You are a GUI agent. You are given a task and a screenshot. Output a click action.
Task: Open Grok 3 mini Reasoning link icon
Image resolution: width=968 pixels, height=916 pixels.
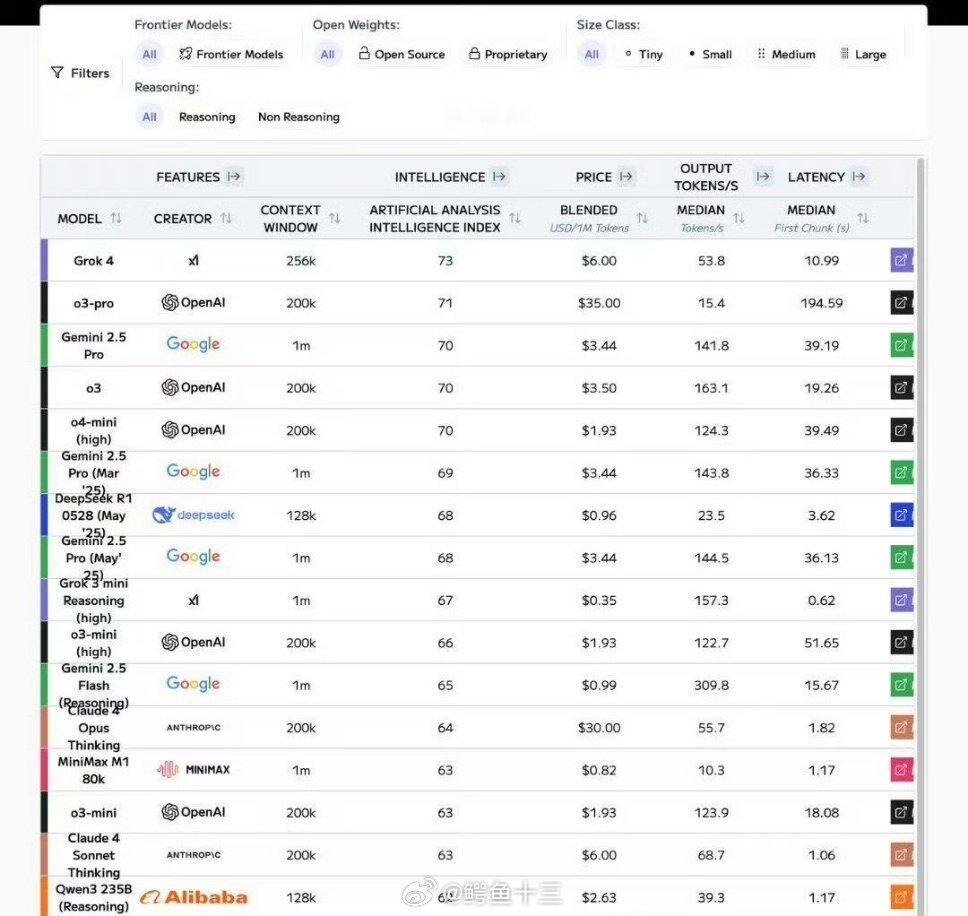(x=901, y=600)
